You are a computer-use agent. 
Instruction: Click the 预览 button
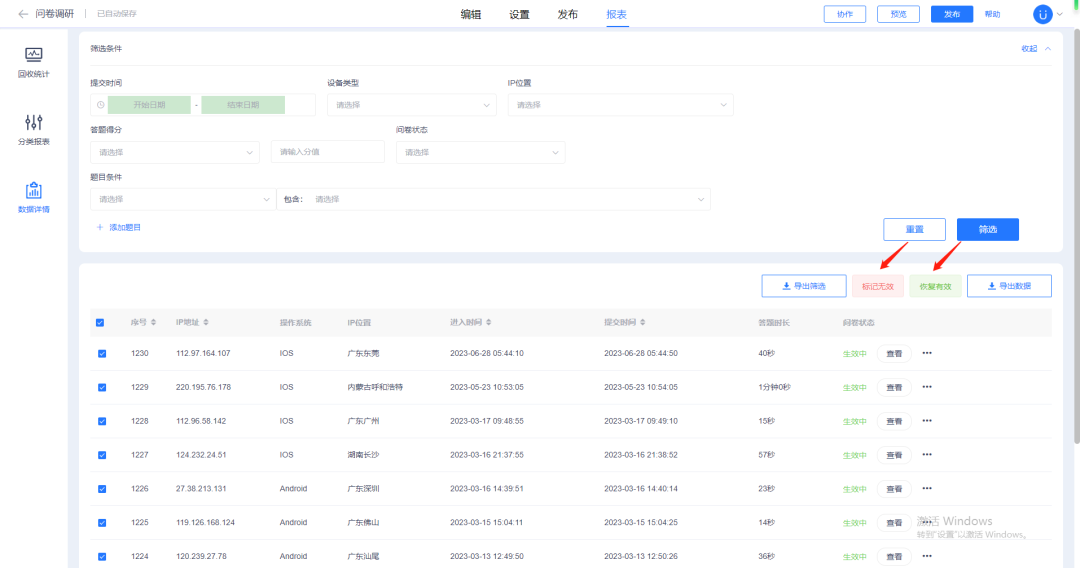click(898, 14)
